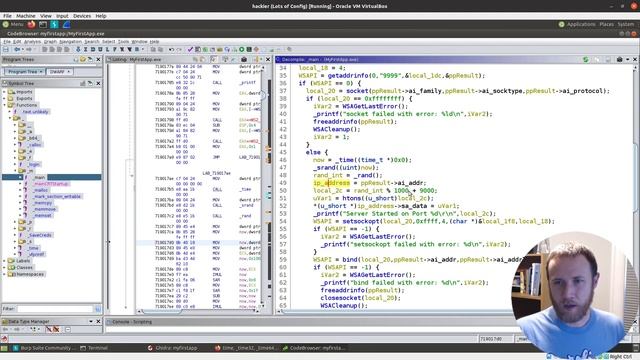
Task: Select _mark_section_writable in Symbol Tree
Action: tap(57, 196)
